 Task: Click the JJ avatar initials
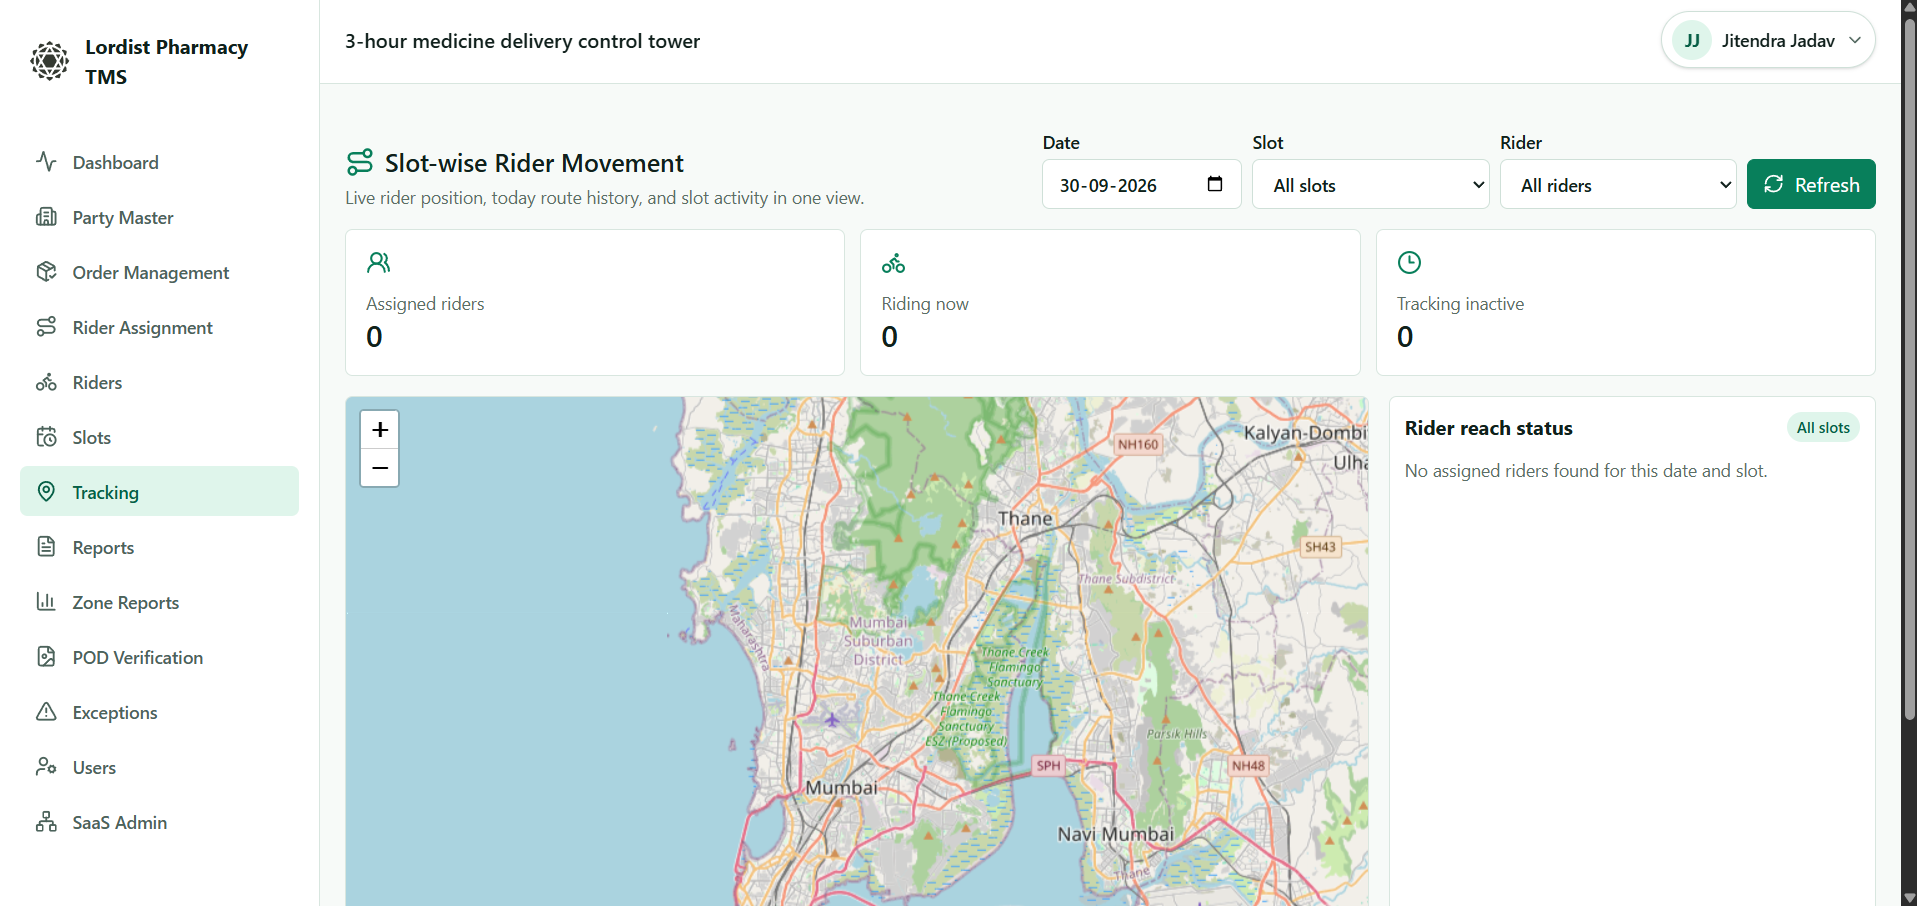tap(1692, 41)
